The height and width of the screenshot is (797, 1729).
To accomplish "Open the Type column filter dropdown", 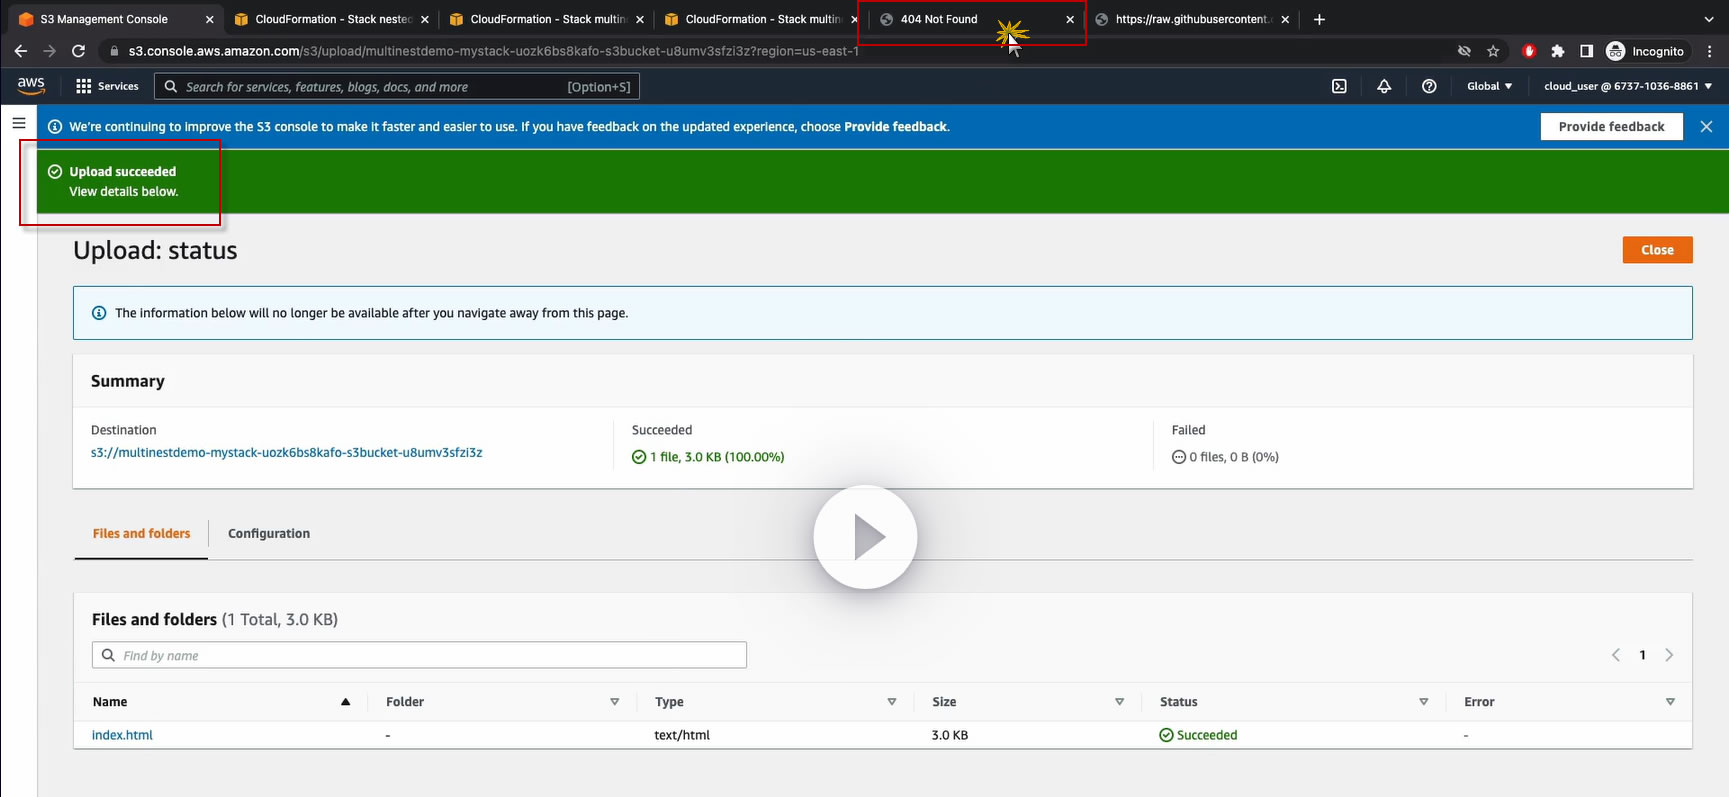I will [x=891, y=702].
